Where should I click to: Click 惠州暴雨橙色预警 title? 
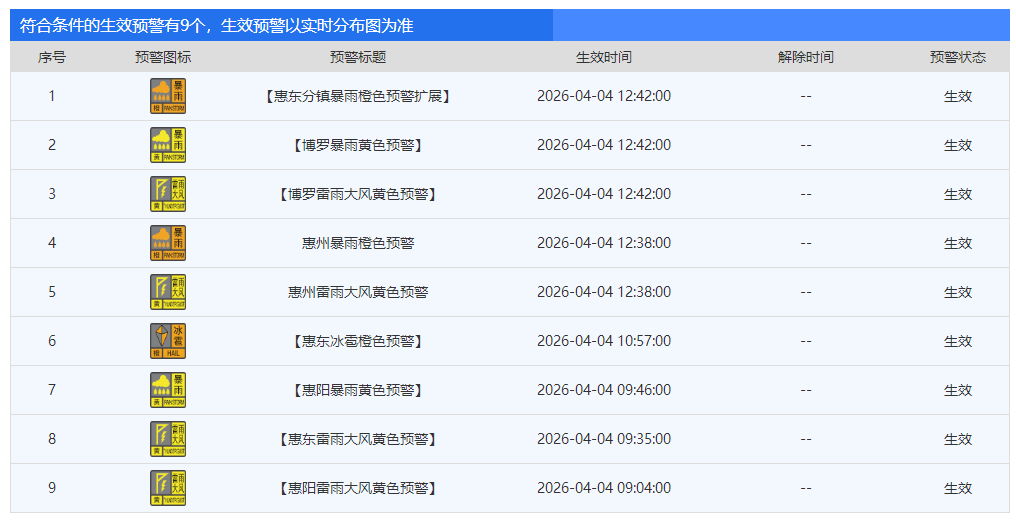click(358, 243)
